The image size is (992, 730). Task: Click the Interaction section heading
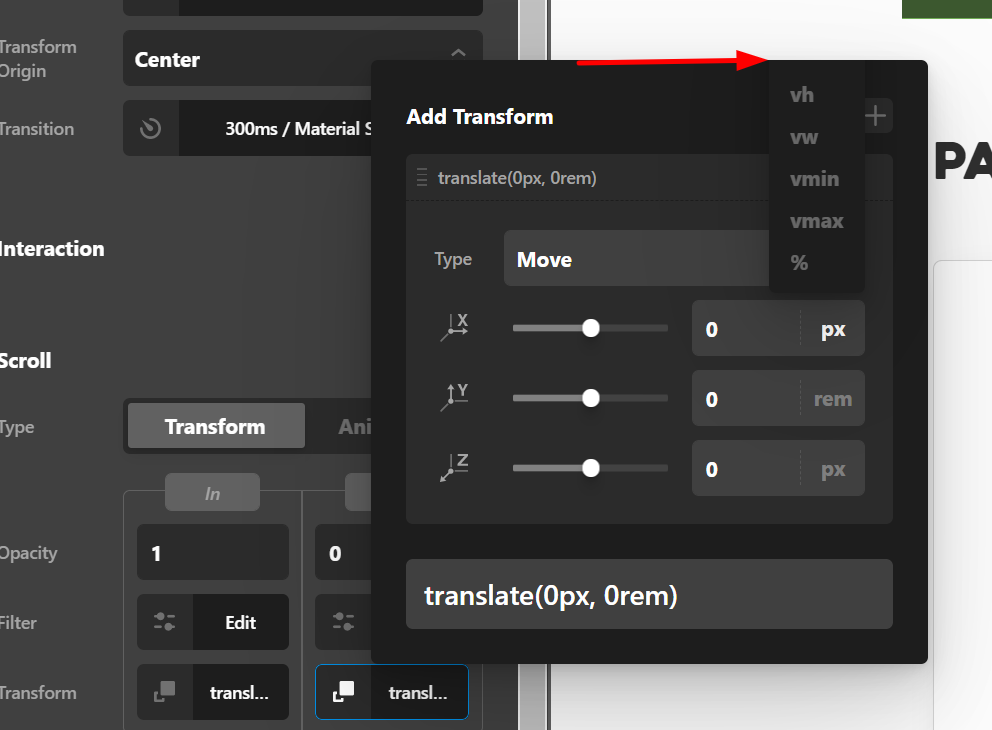coord(52,249)
